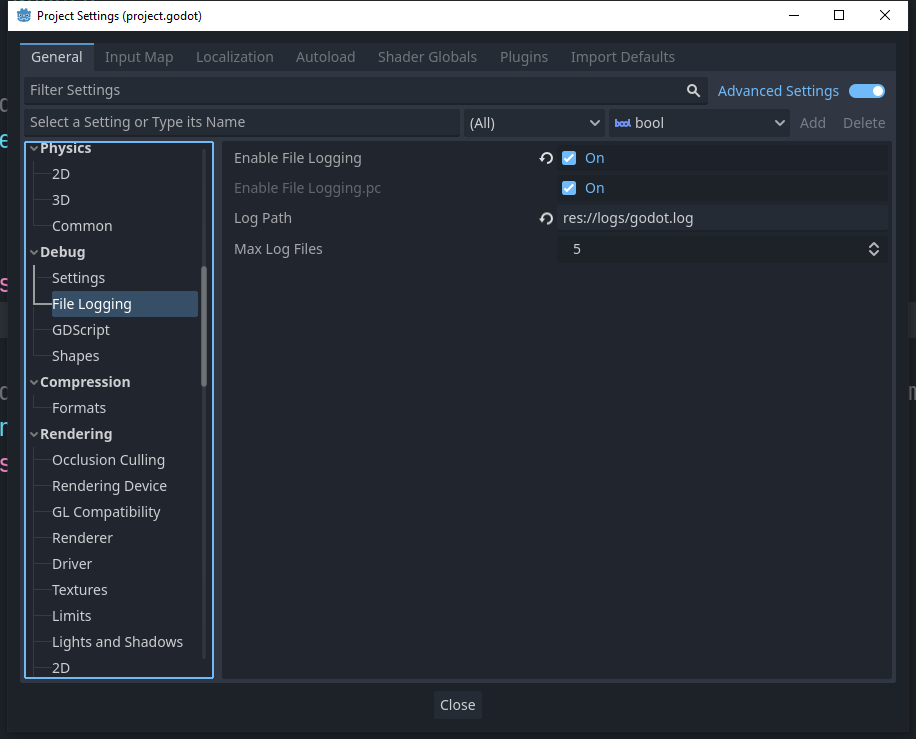This screenshot has height=739, width=916.
Task: Revert Log Path to its default value
Action: [x=545, y=218]
